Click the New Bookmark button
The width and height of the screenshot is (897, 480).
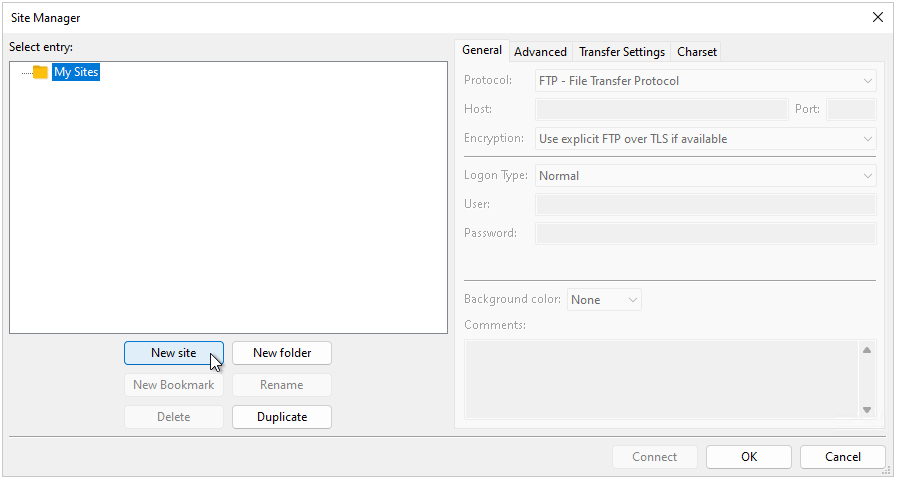click(x=174, y=385)
